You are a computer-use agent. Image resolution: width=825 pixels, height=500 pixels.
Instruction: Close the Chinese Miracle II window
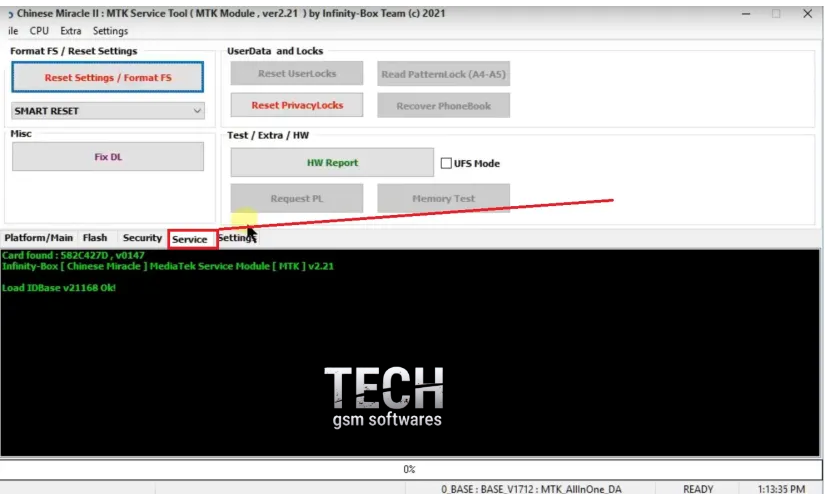pos(808,14)
